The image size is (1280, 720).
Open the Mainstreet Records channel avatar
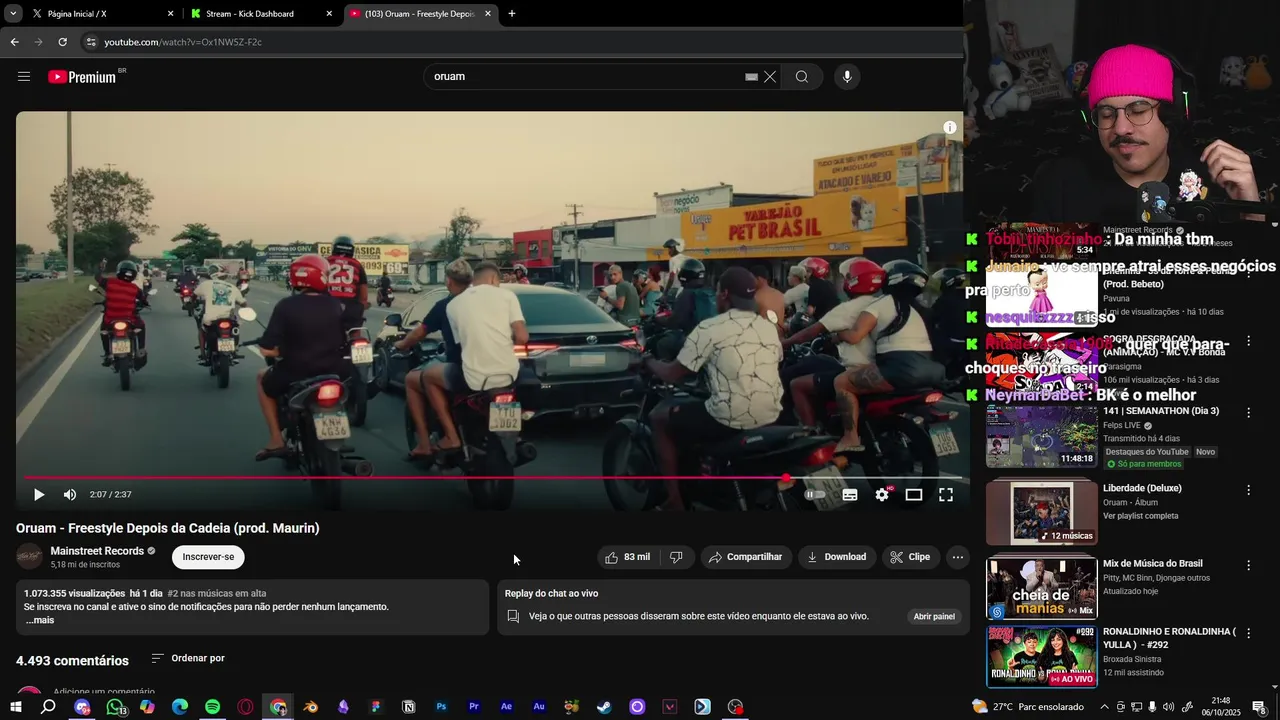click(x=30, y=557)
